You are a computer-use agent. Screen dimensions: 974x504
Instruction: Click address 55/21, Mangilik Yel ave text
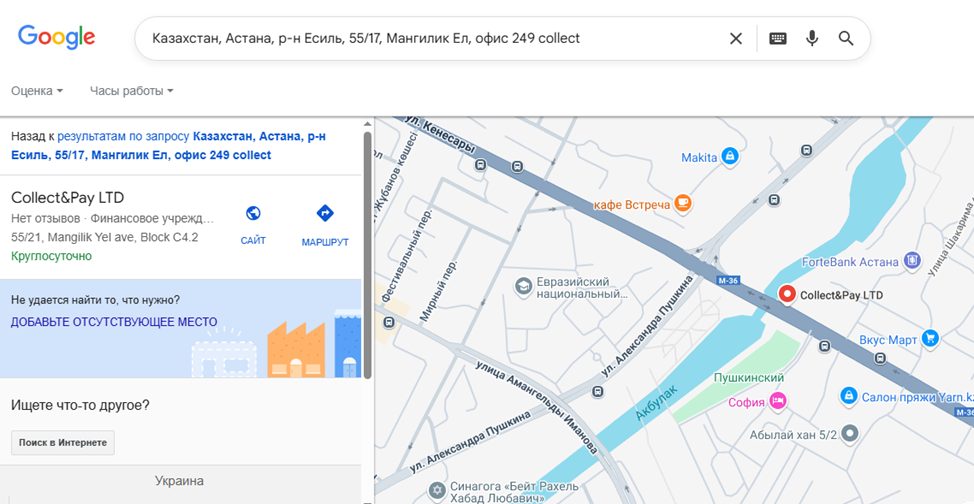coord(105,237)
